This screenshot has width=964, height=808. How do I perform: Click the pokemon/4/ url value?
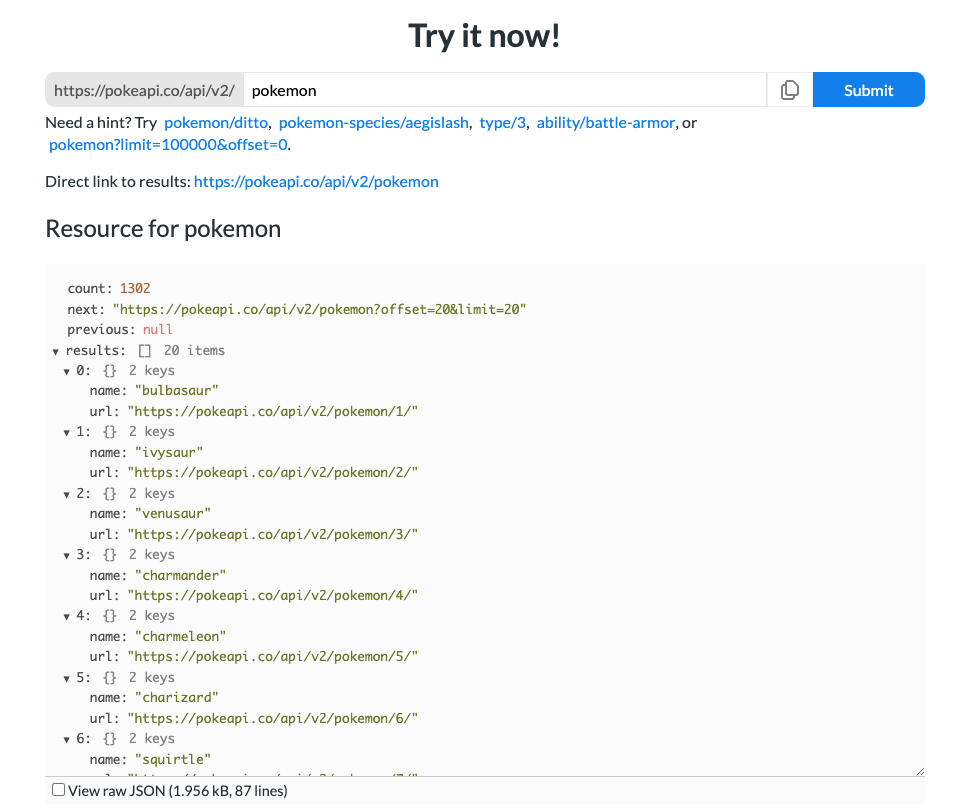coord(273,595)
